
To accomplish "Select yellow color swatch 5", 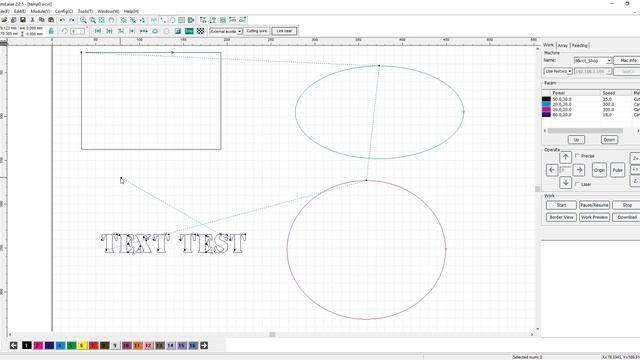I will coord(82,345).
